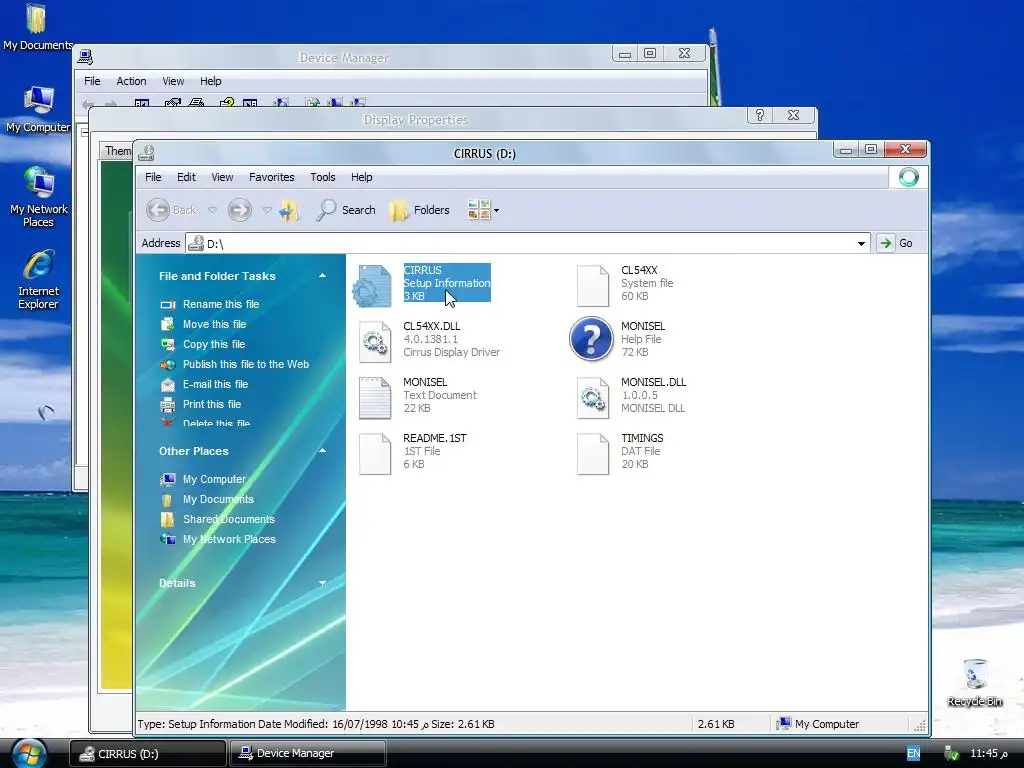Go up one folder level
Viewport: 1024px width, 768px height.
point(289,210)
